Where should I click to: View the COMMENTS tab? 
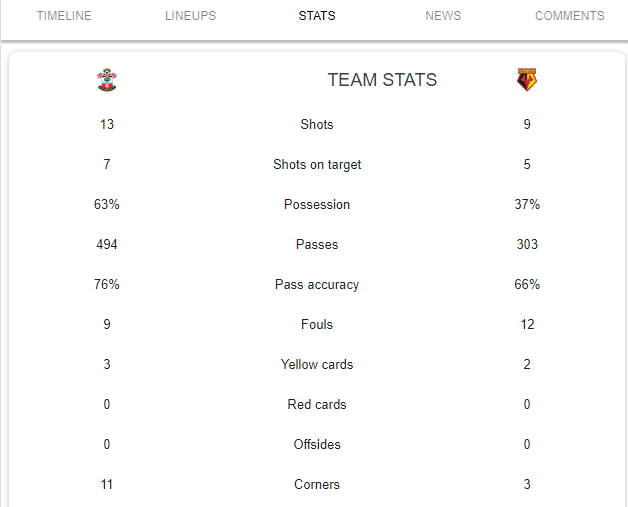[570, 16]
